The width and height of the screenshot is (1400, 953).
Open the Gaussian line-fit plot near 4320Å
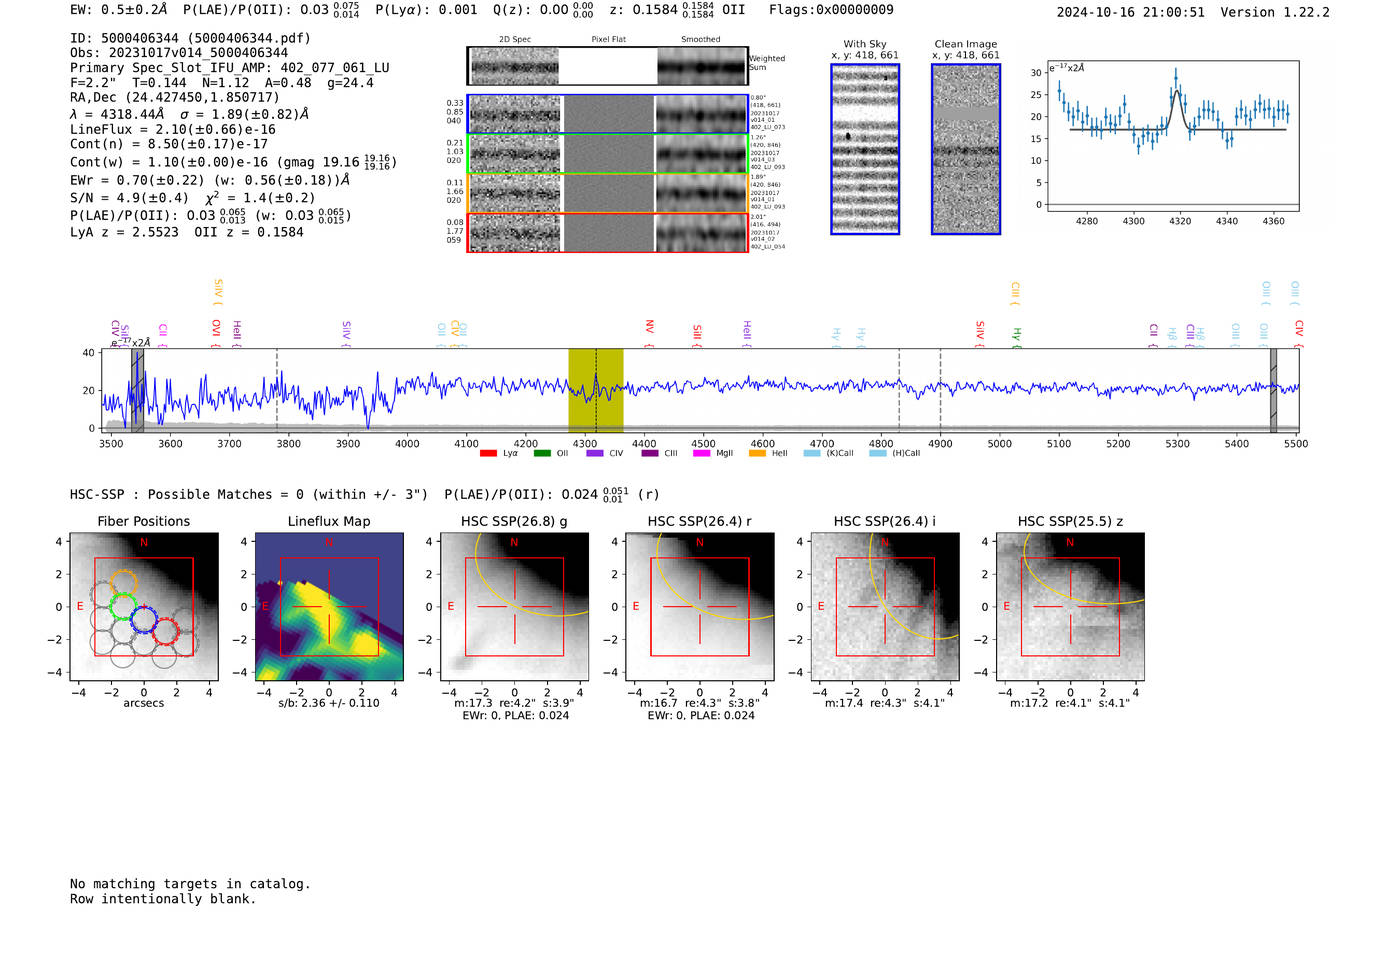(x=1173, y=135)
